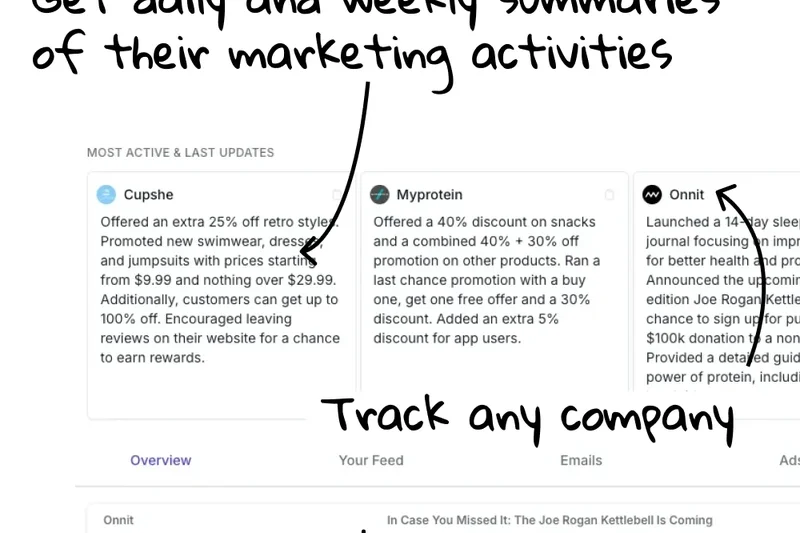800x533 pixels.
Task: Click the Myprotein logo icon
Action: coord(379,195)
